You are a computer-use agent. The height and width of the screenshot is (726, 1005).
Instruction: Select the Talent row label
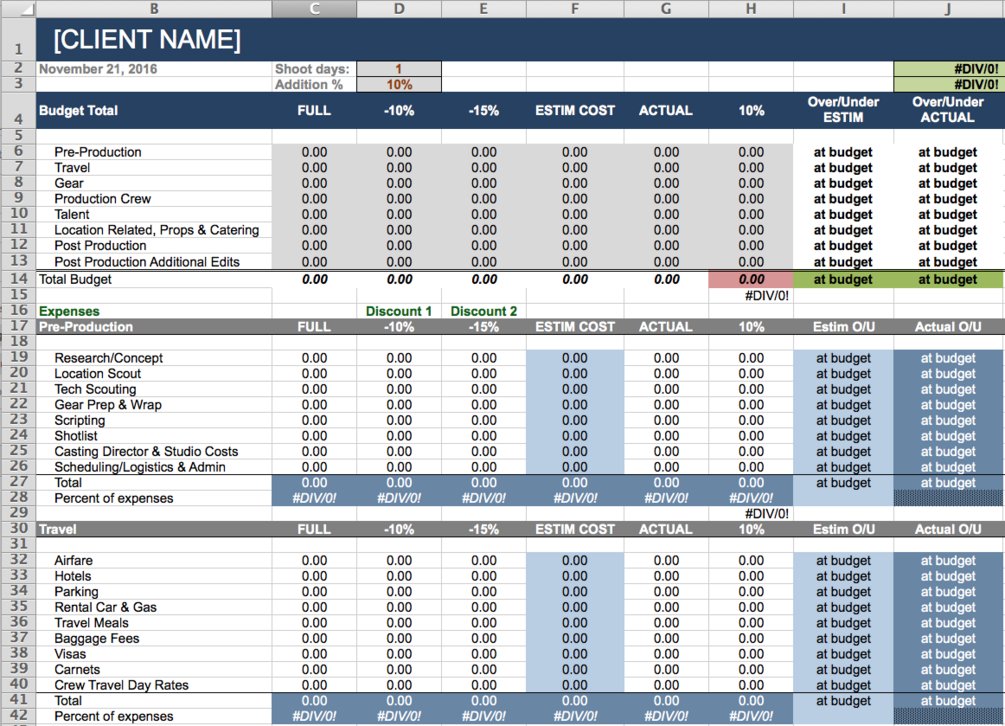72,214
